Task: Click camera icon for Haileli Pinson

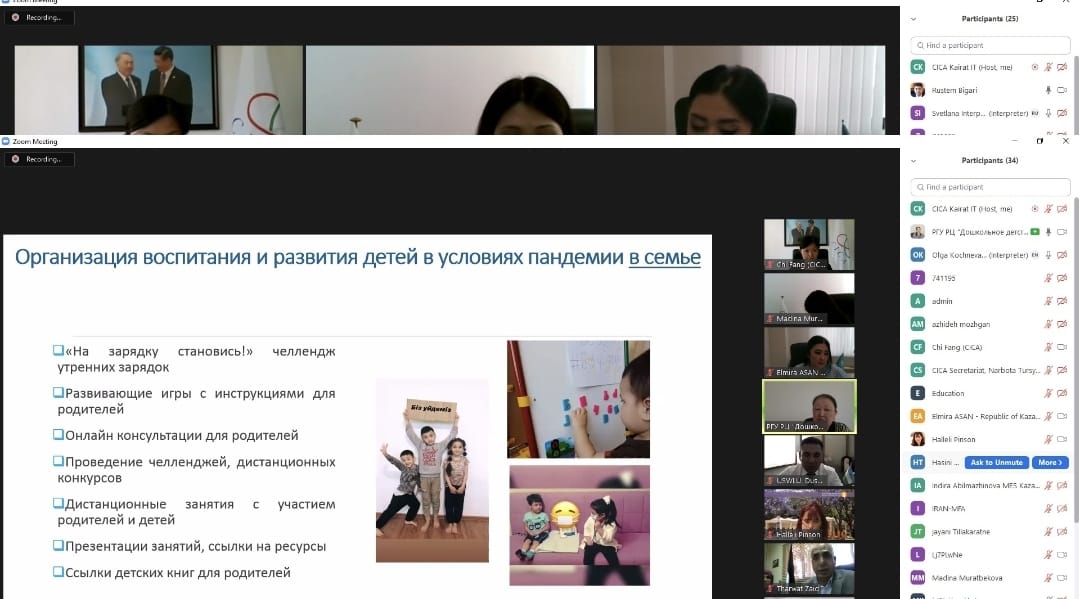Action: pos(1062,439)
